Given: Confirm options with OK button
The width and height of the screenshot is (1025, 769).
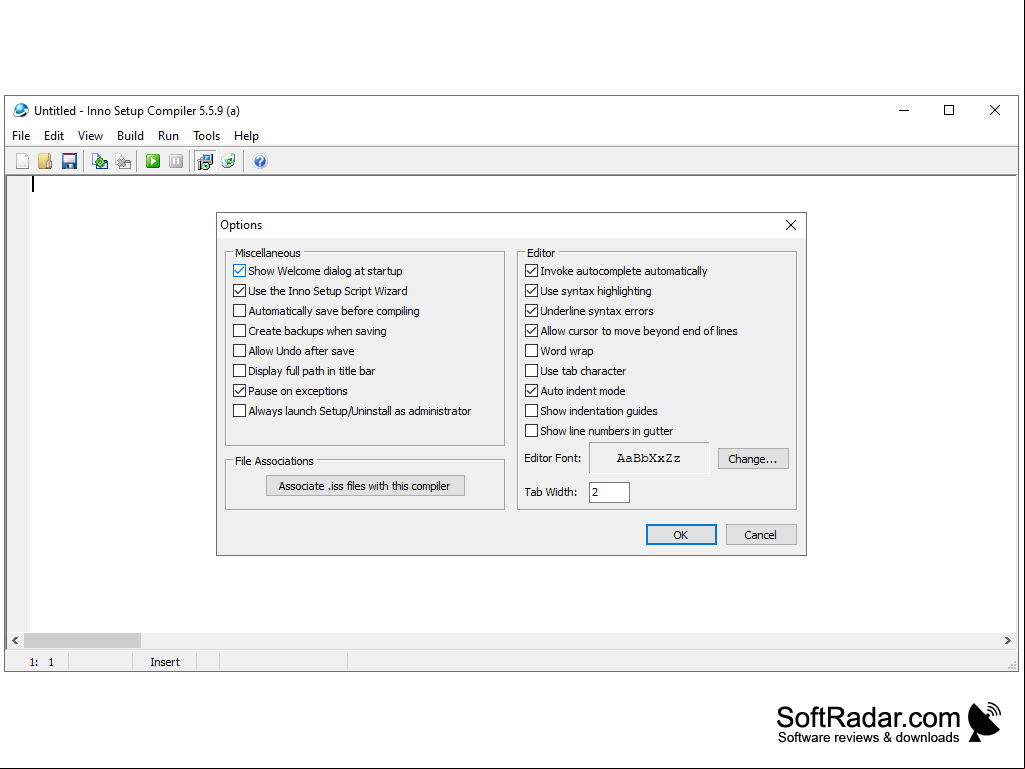Looking at the screenshot, I should pyautogui.click(x=681, y=535).
